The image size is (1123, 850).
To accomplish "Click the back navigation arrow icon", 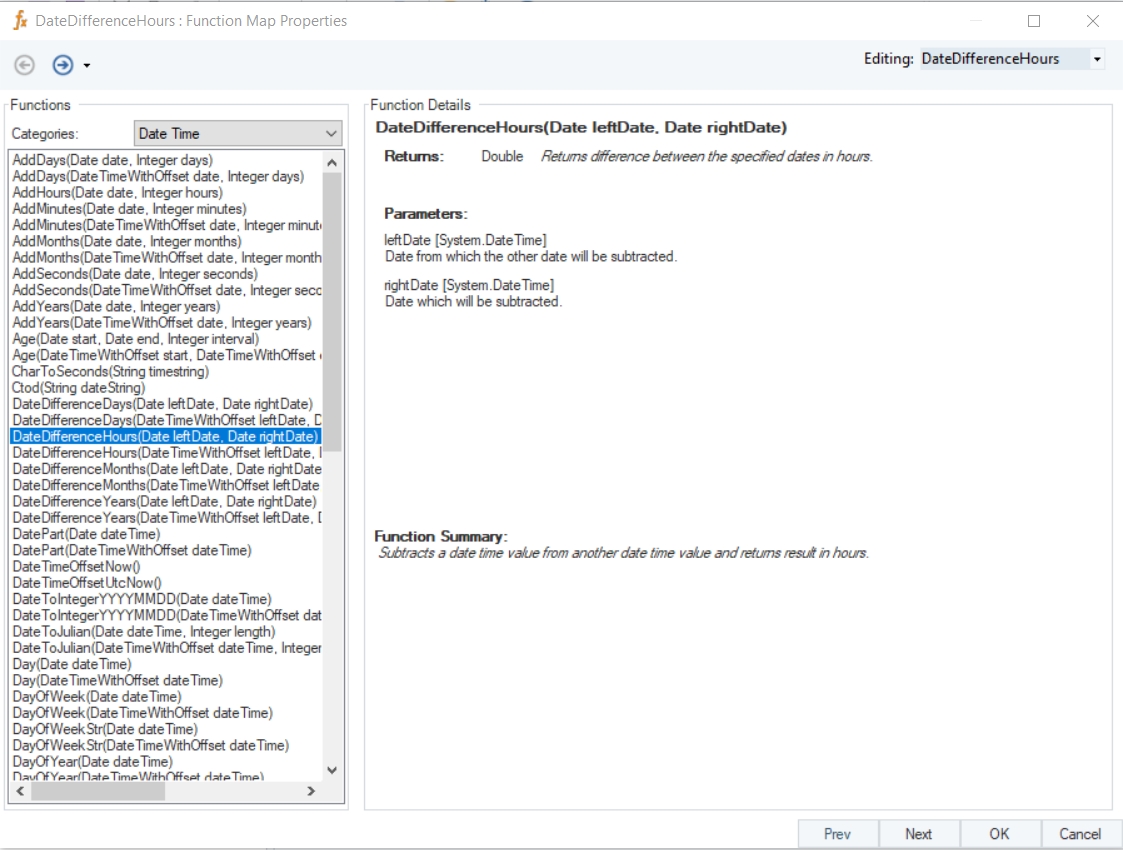I will coord(25,65).
